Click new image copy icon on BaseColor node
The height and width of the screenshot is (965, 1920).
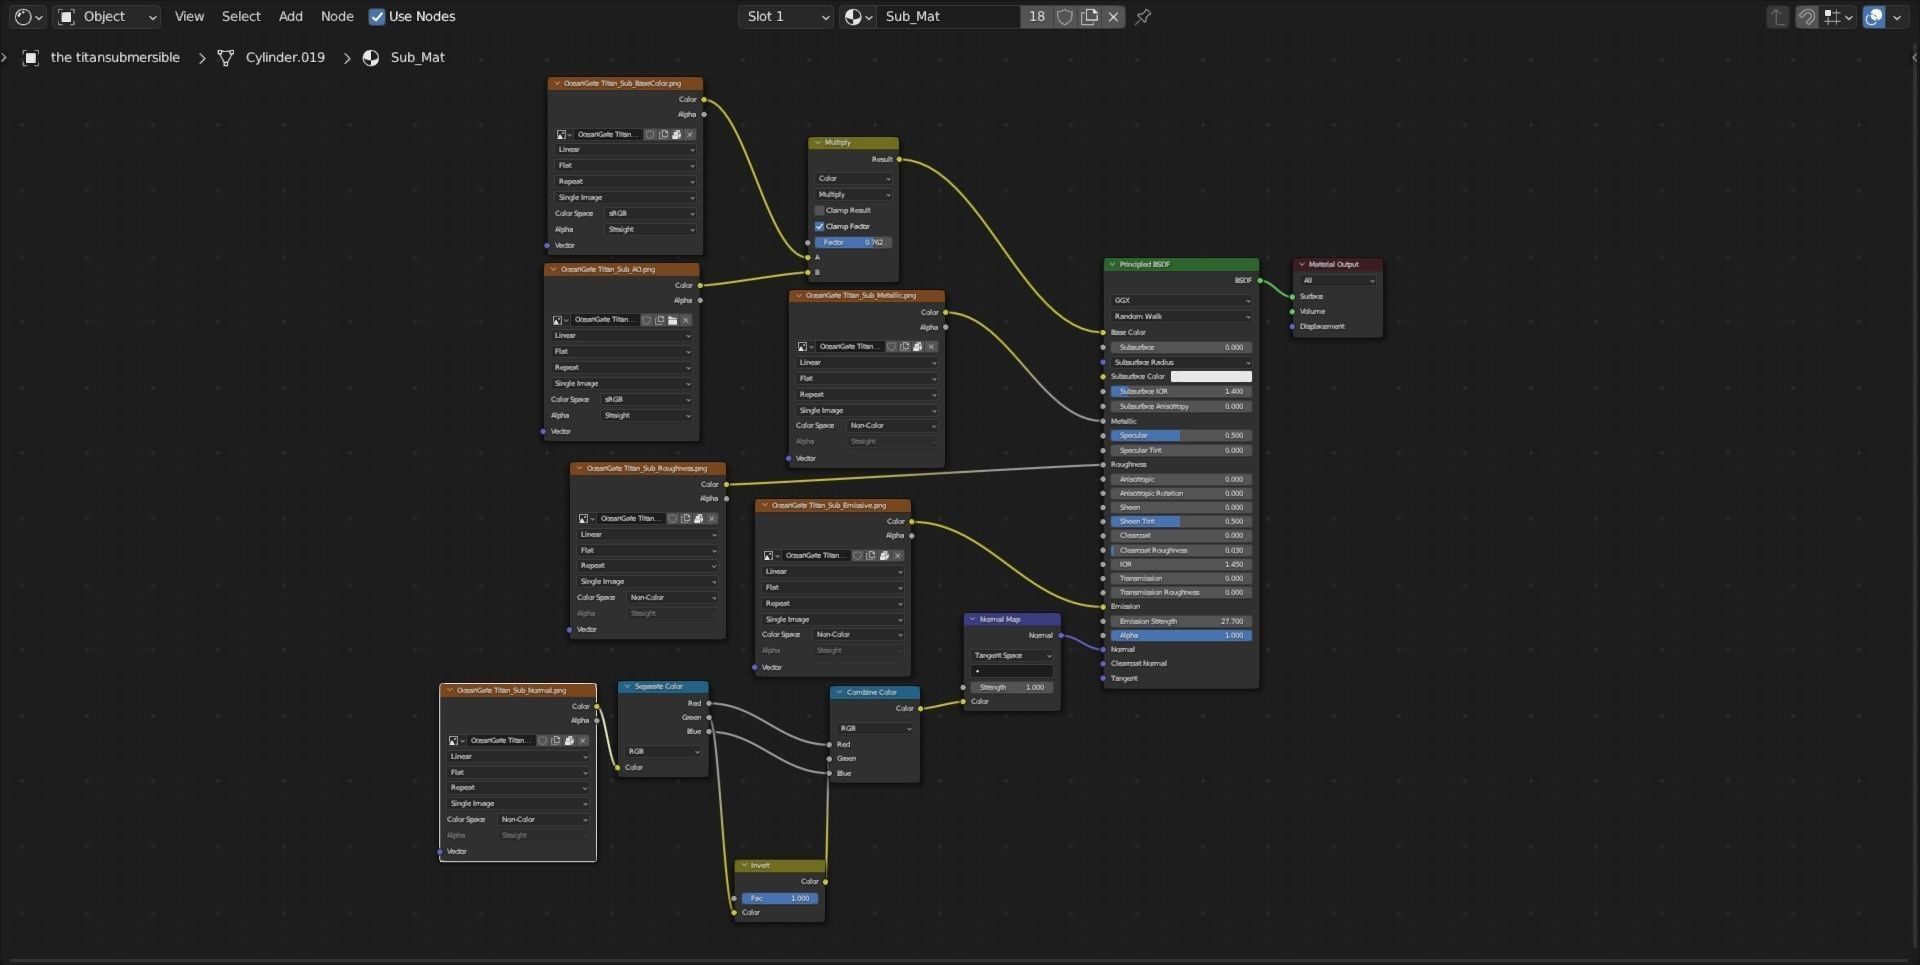point(663,134)
